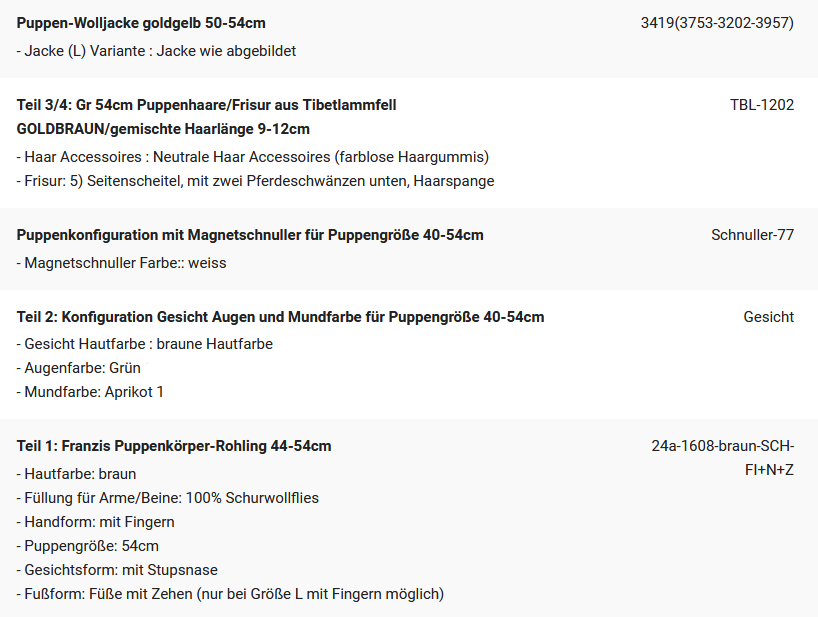Select the Haar Accessoires option line
The image size is (818, 617).
[252, 157]
